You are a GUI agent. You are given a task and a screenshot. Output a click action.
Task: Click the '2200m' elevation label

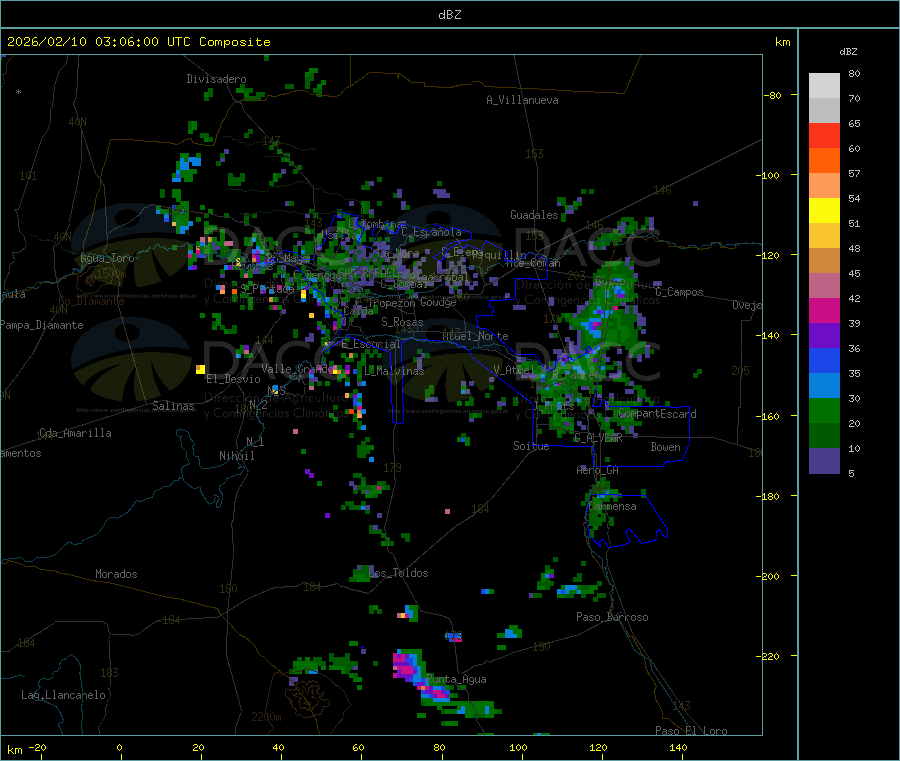(266, 717)
